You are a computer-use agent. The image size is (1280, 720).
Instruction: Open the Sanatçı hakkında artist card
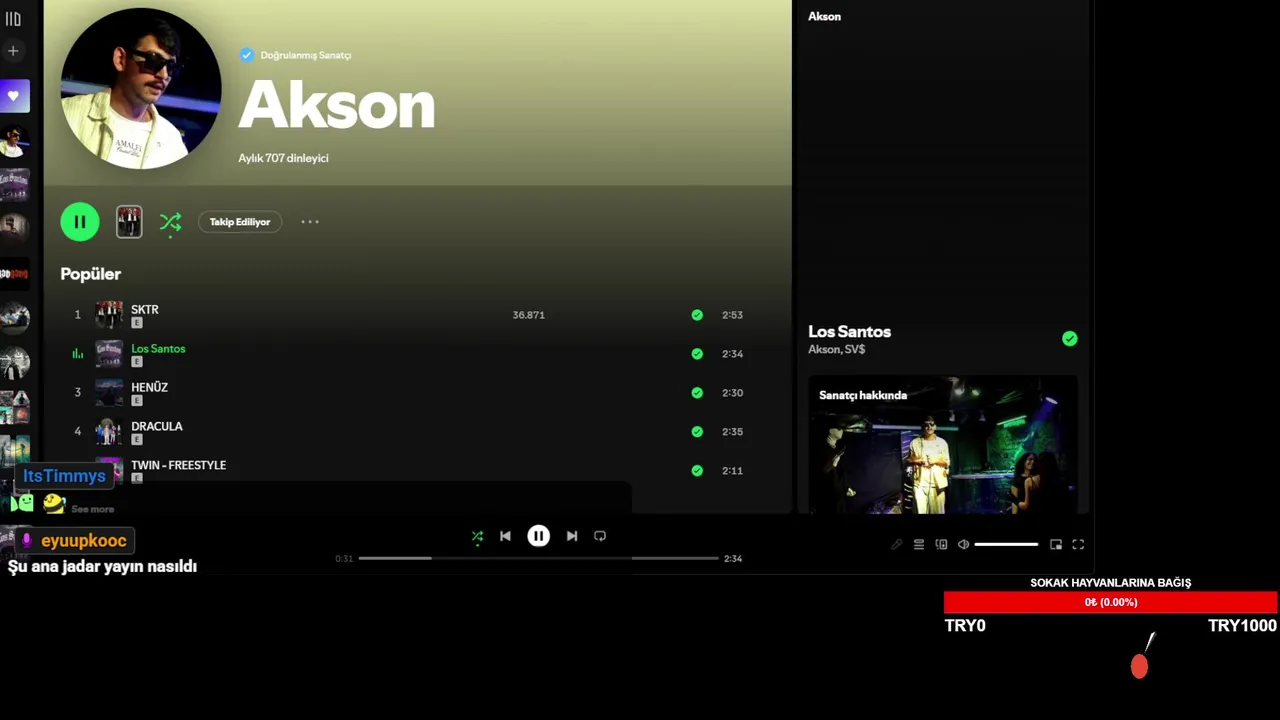943,445
